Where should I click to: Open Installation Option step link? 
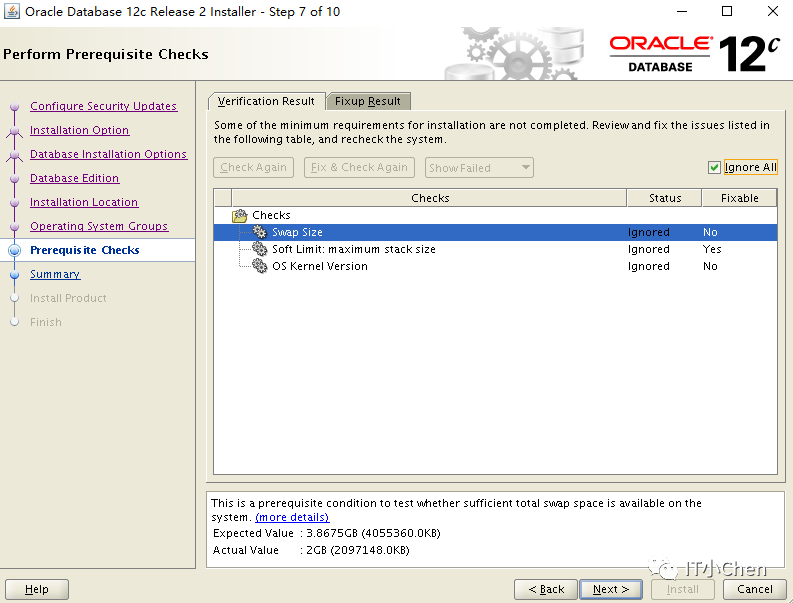(x=79, y=131)
